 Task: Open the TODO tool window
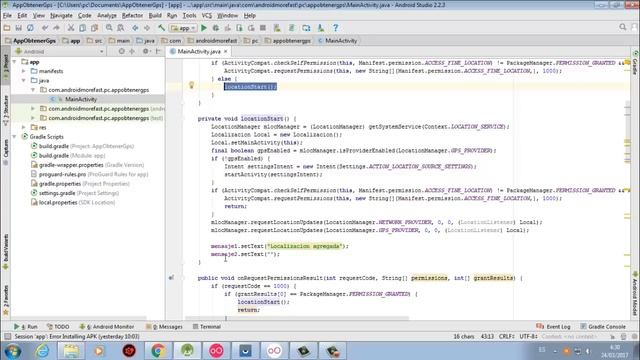(58, 327)
